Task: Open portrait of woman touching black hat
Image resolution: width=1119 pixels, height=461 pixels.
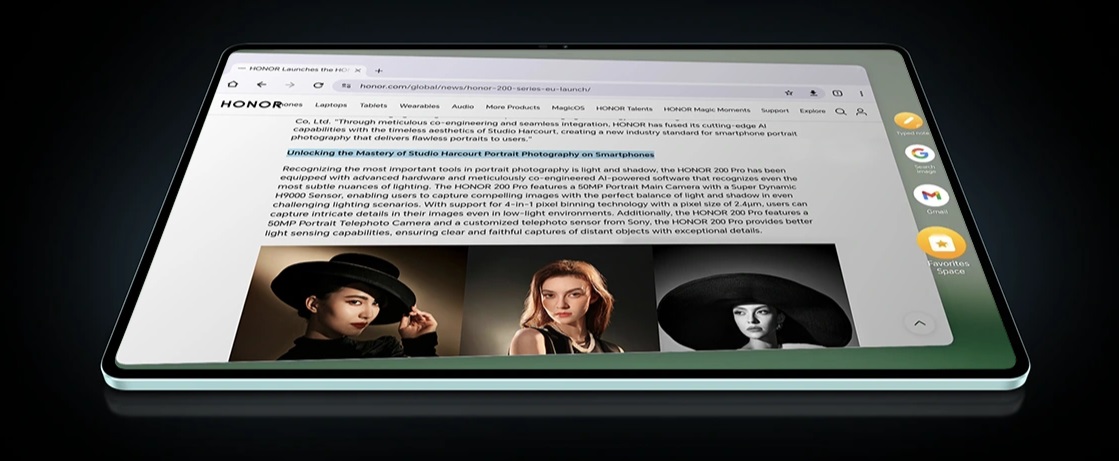Action: coord(347,303)
